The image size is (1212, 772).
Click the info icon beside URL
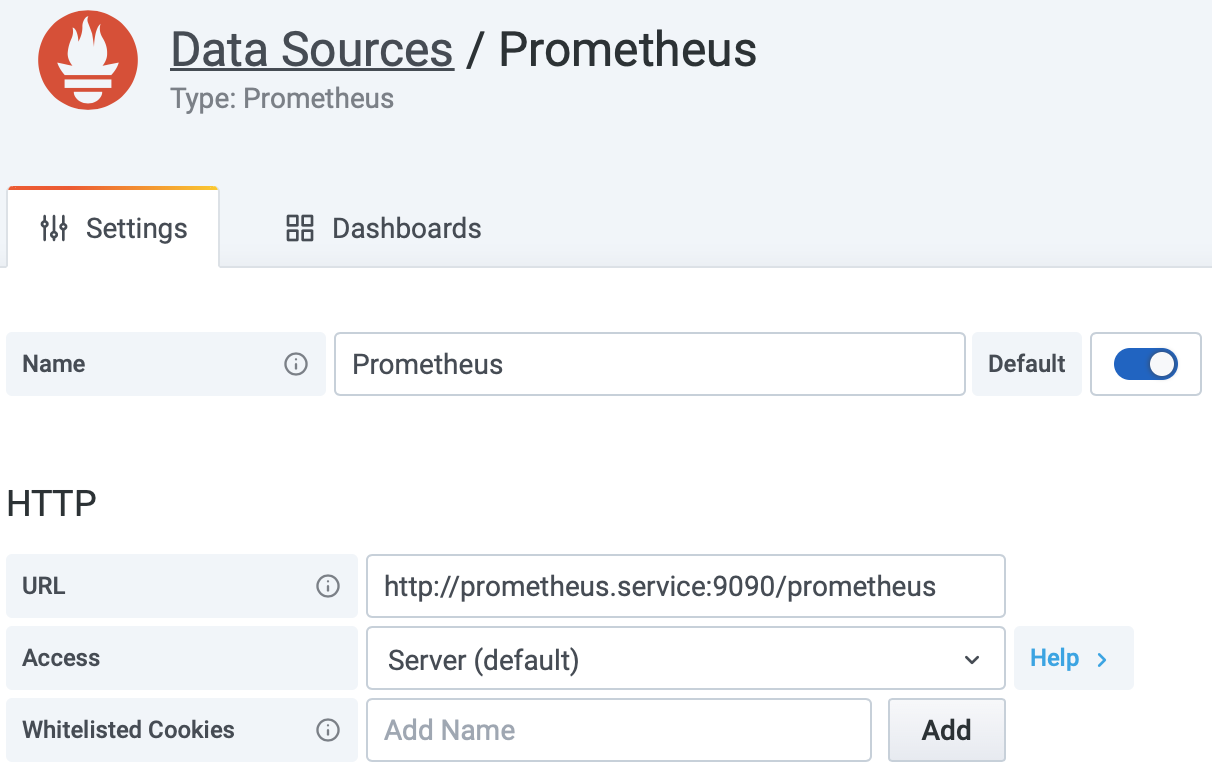click(328, 586)
